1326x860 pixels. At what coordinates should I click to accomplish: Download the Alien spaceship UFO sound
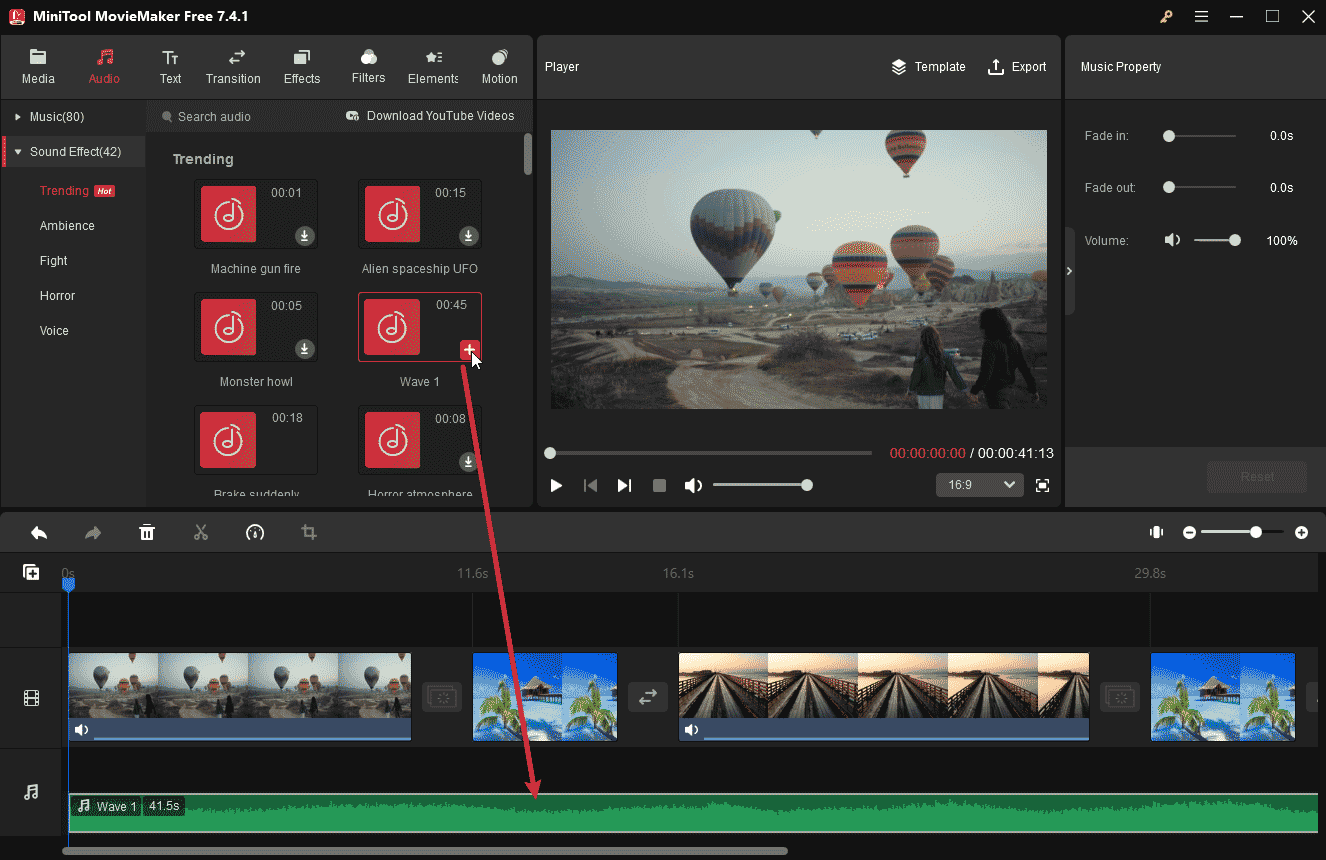[468, 236]
